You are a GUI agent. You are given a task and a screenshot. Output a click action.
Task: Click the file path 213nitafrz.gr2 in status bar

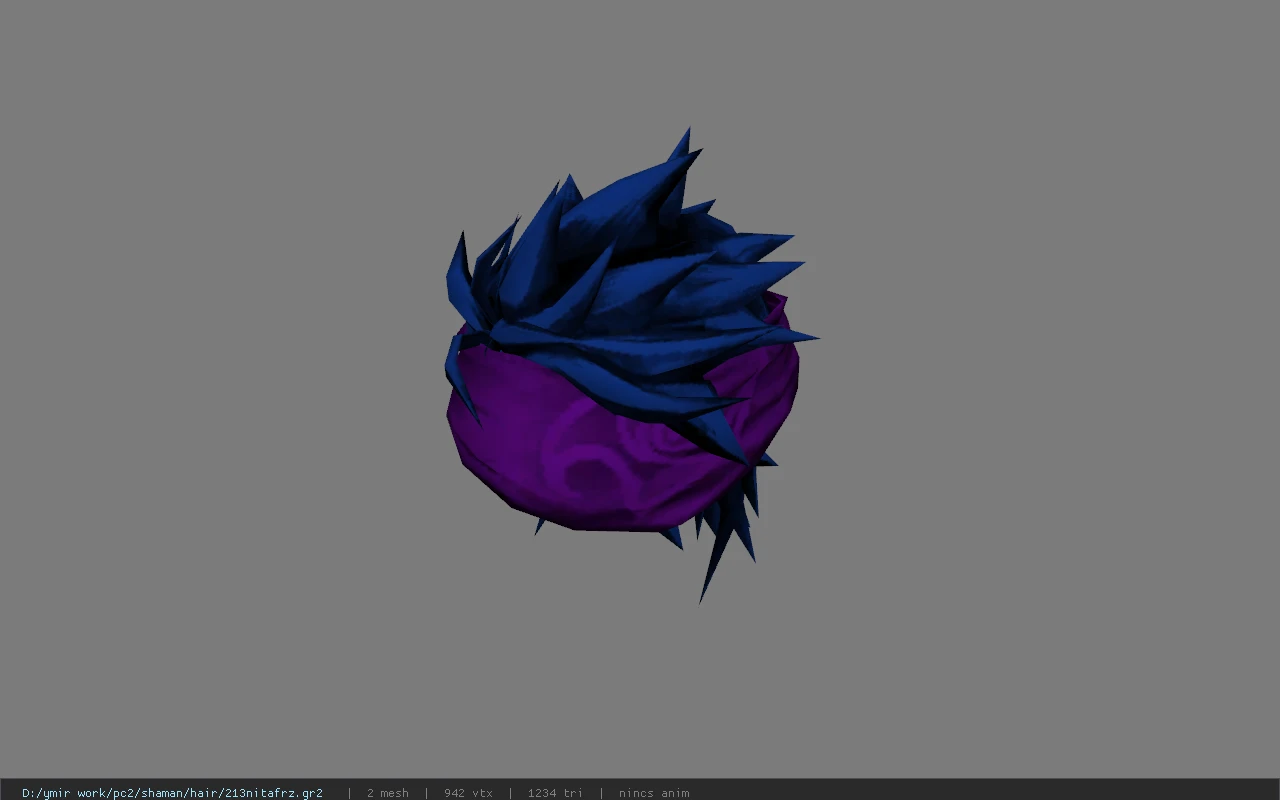[172, 793]
